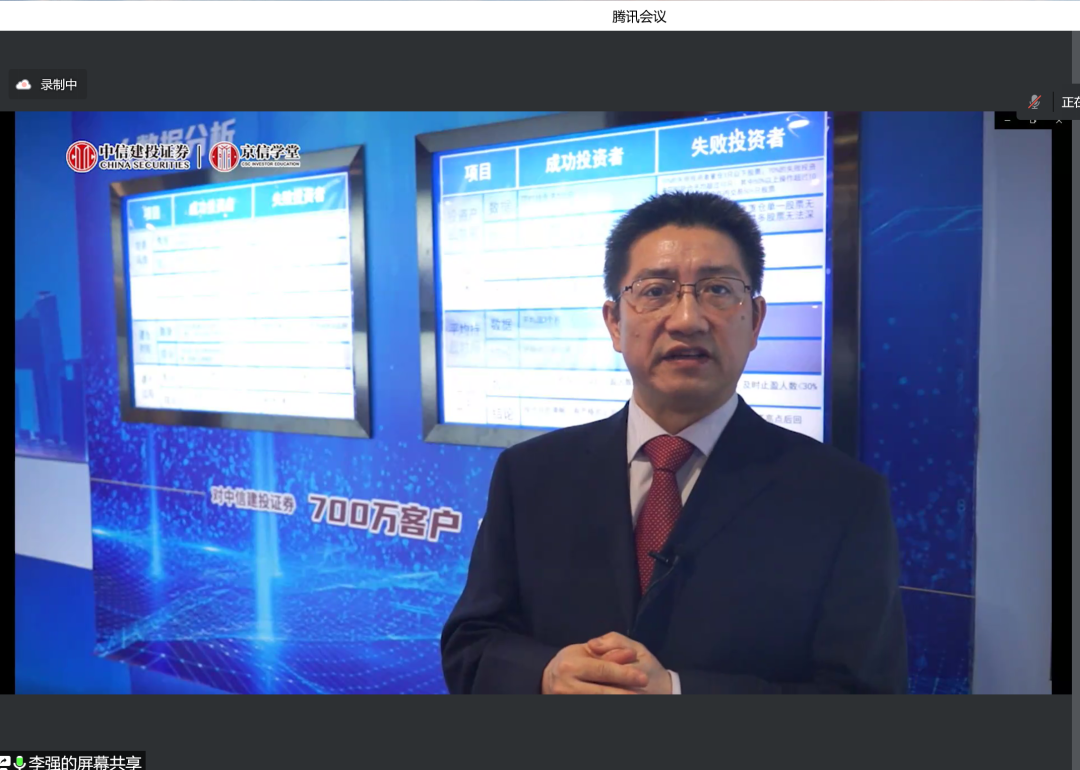The height and width of the screenshot is (770, 1080).
Task: Click the cloud recording icon
Action: [x=24, y=85]
